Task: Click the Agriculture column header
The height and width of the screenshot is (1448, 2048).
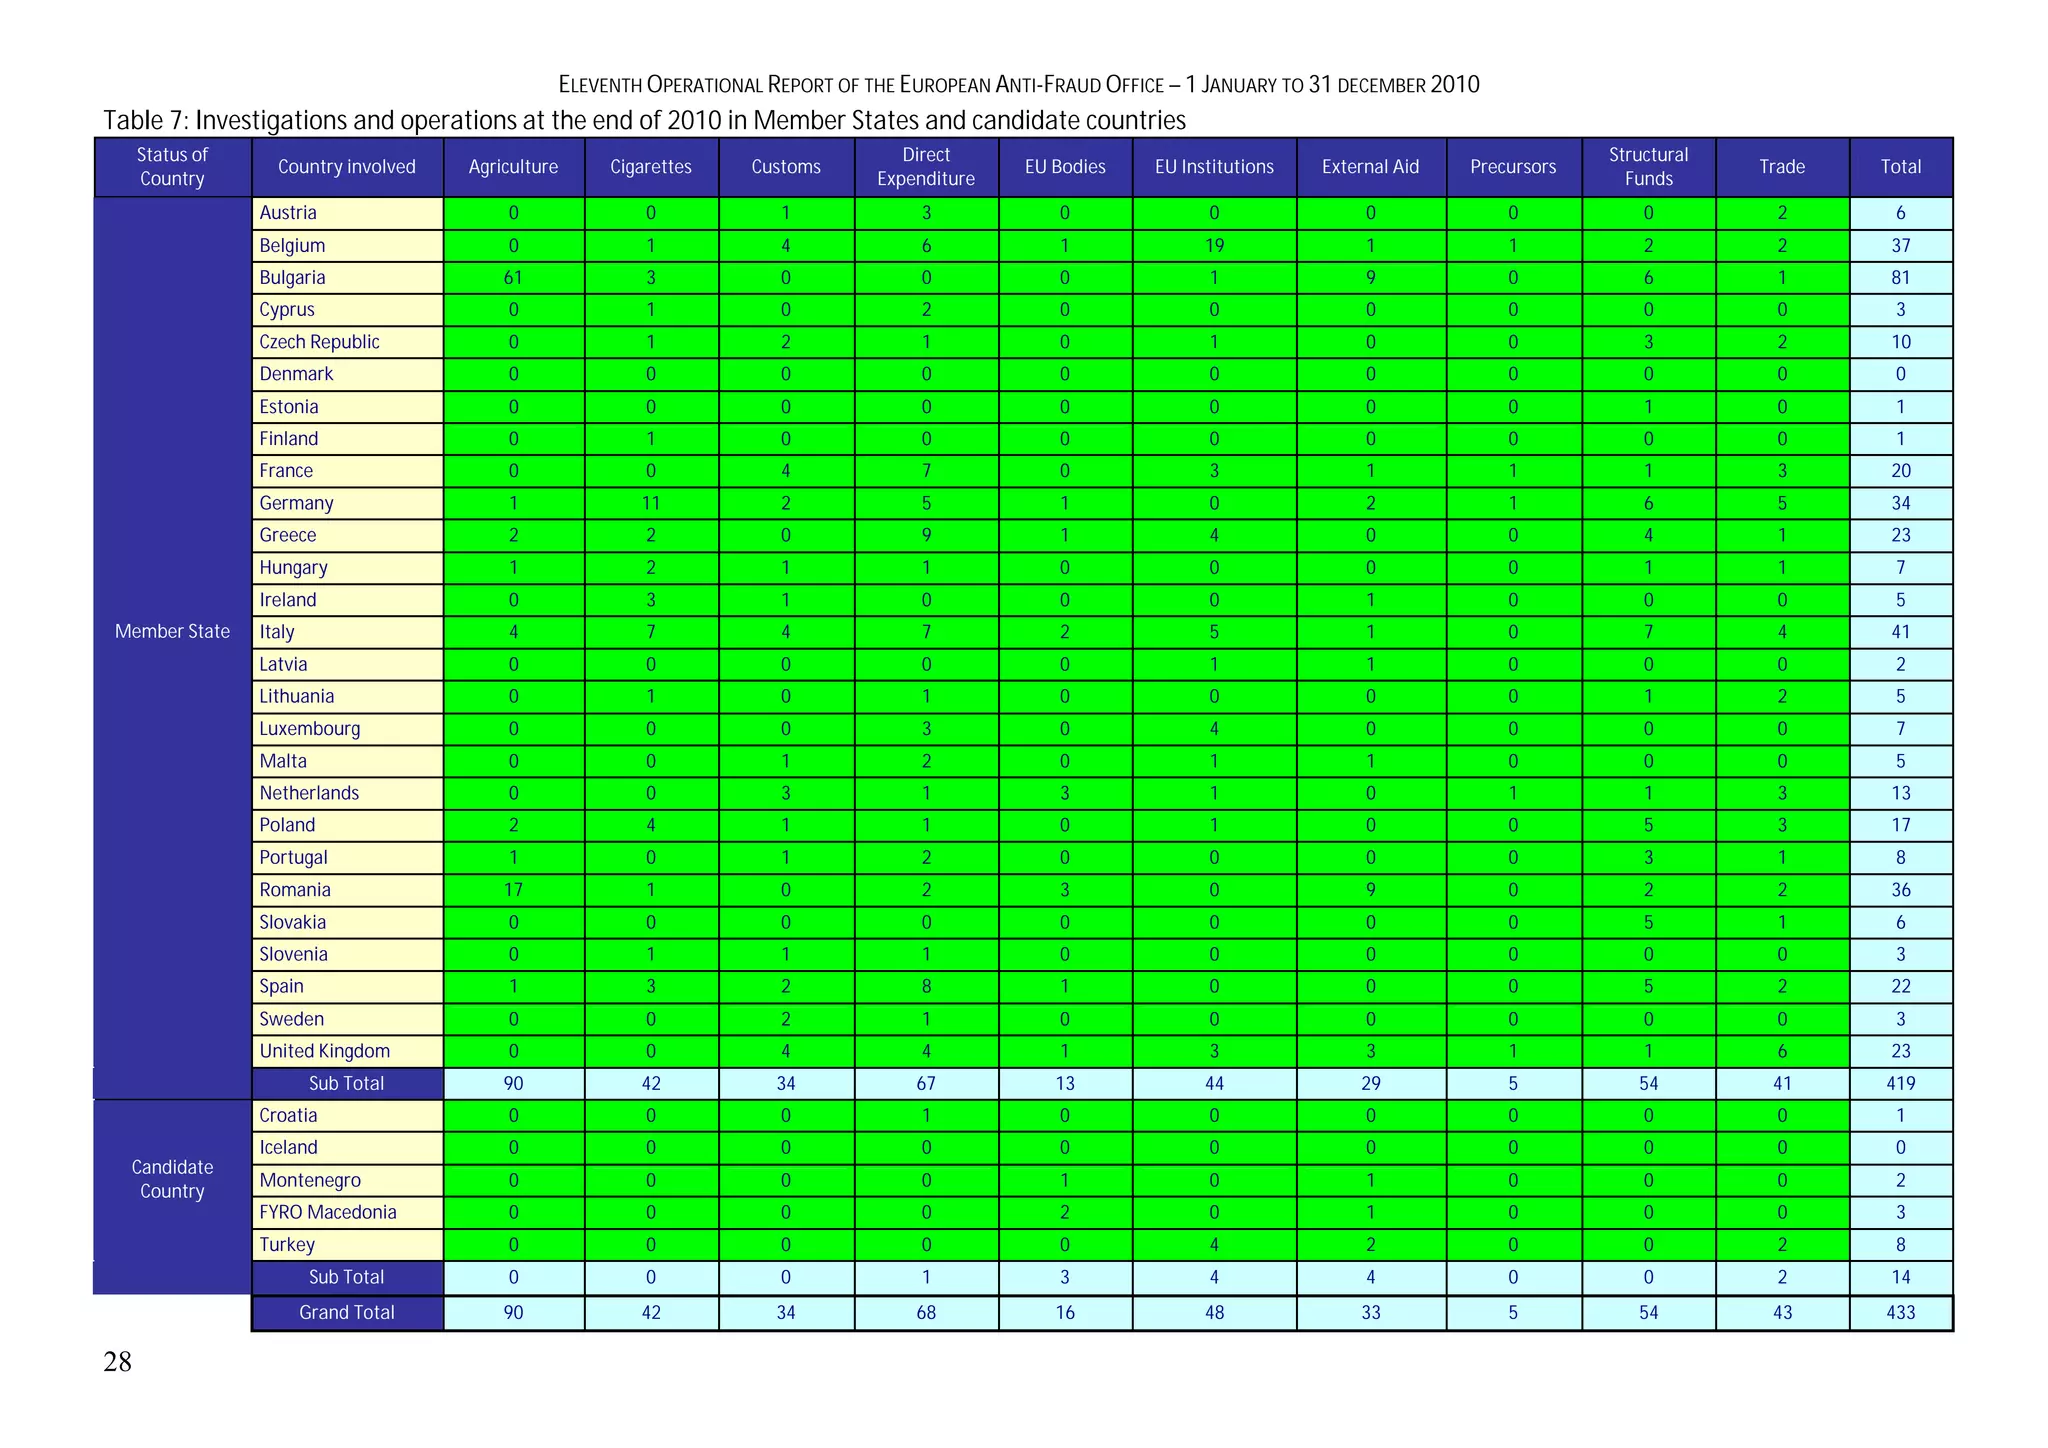Action: point(513,167)
